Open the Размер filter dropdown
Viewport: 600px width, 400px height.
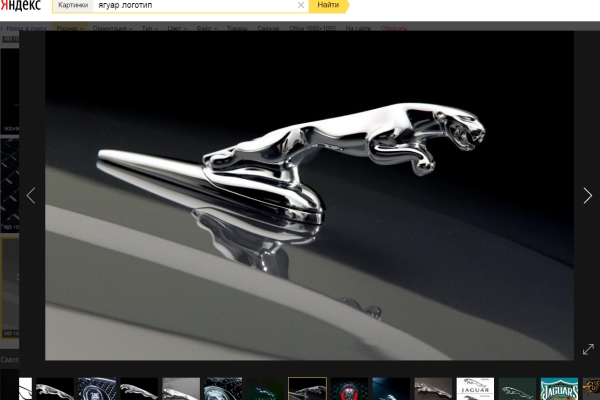point(70,28)
